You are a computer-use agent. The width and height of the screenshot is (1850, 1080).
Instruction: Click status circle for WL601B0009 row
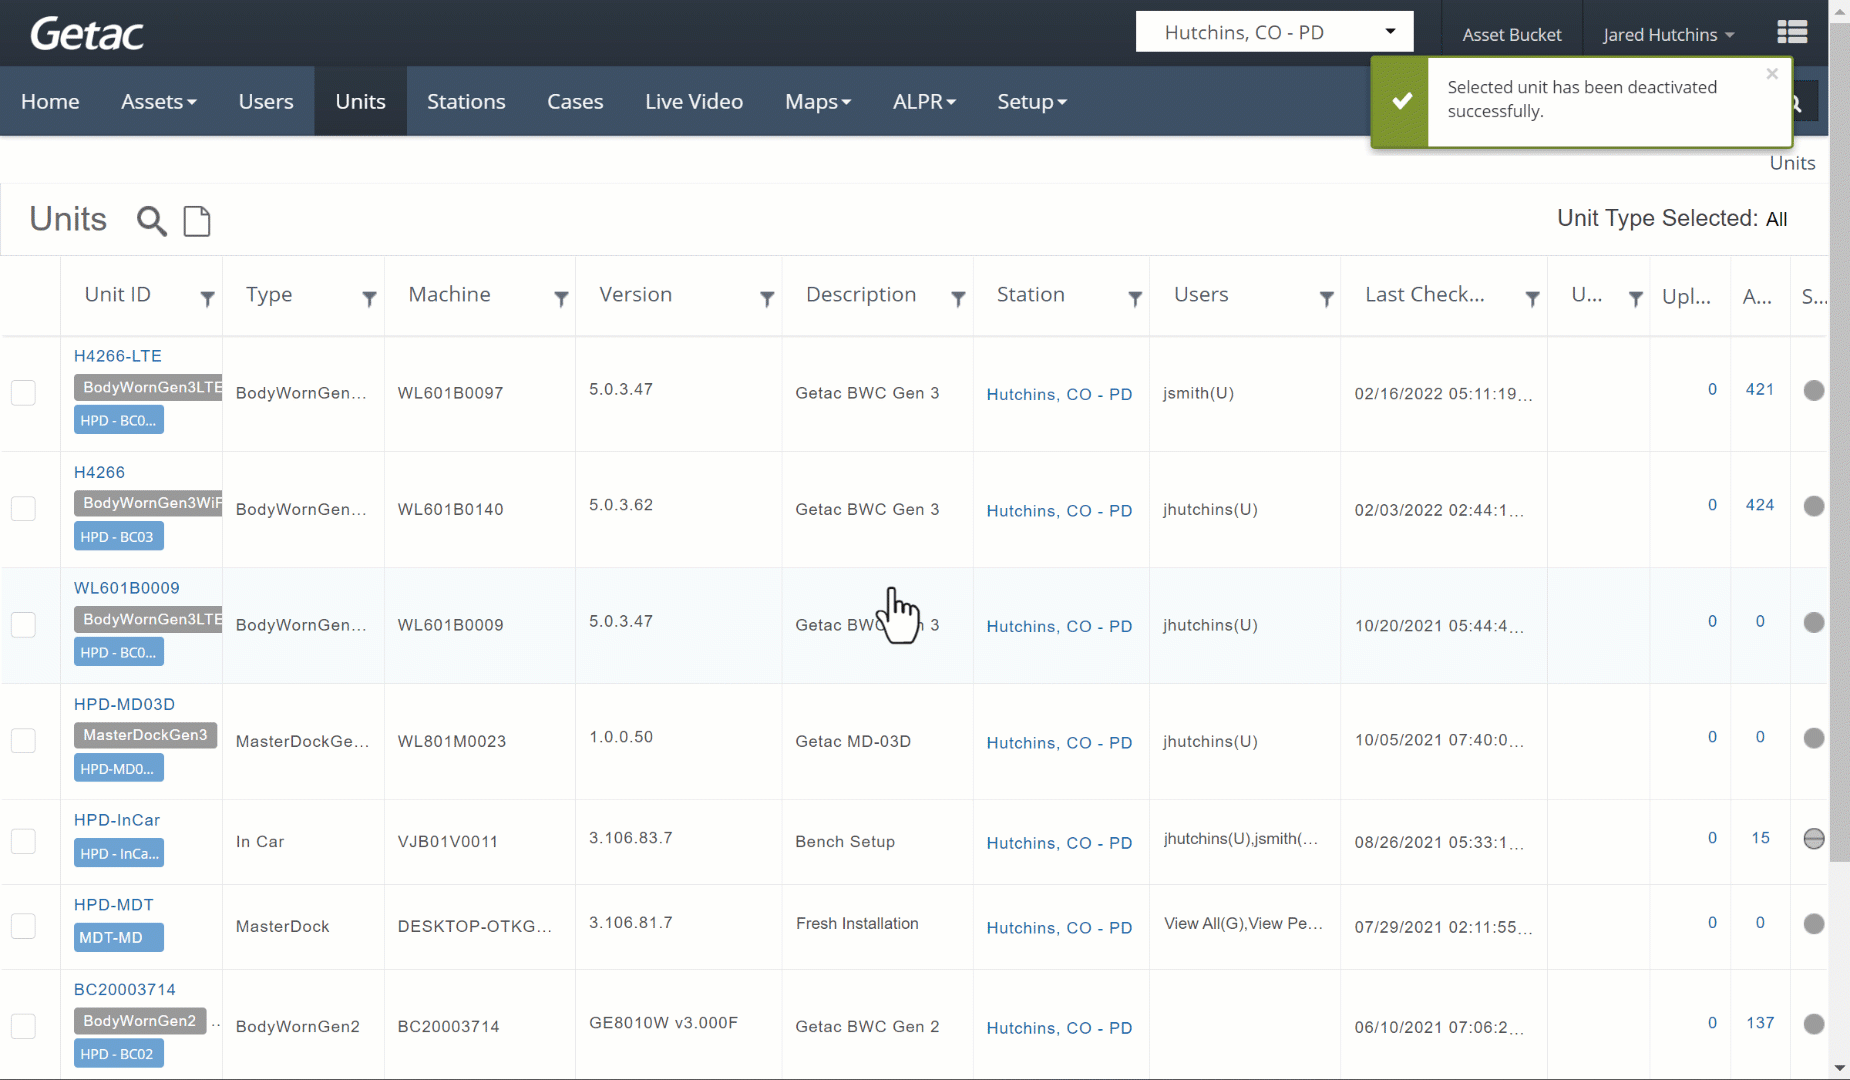[x=1814, y=622]
